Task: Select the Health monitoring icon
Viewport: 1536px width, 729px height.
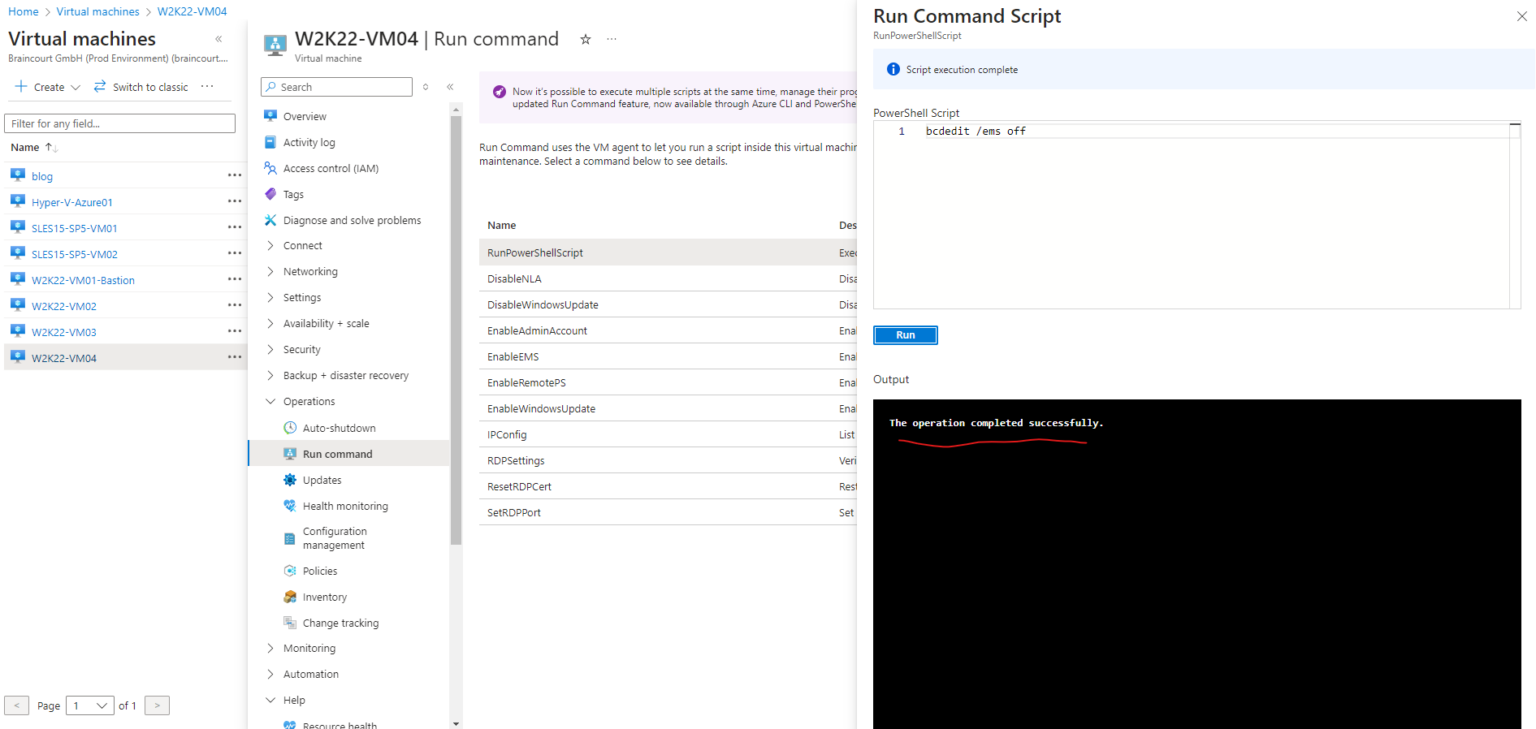Action: click(x=288, y=505)
